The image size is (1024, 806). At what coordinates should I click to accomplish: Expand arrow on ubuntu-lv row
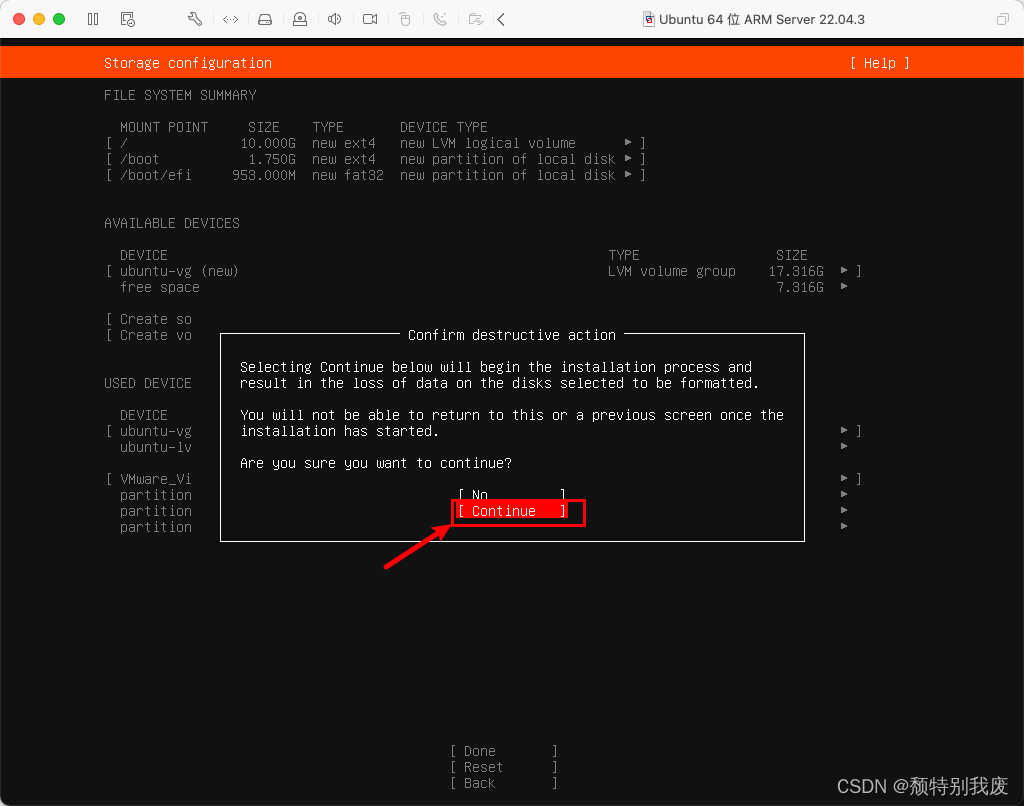click(x=844, y=447)
